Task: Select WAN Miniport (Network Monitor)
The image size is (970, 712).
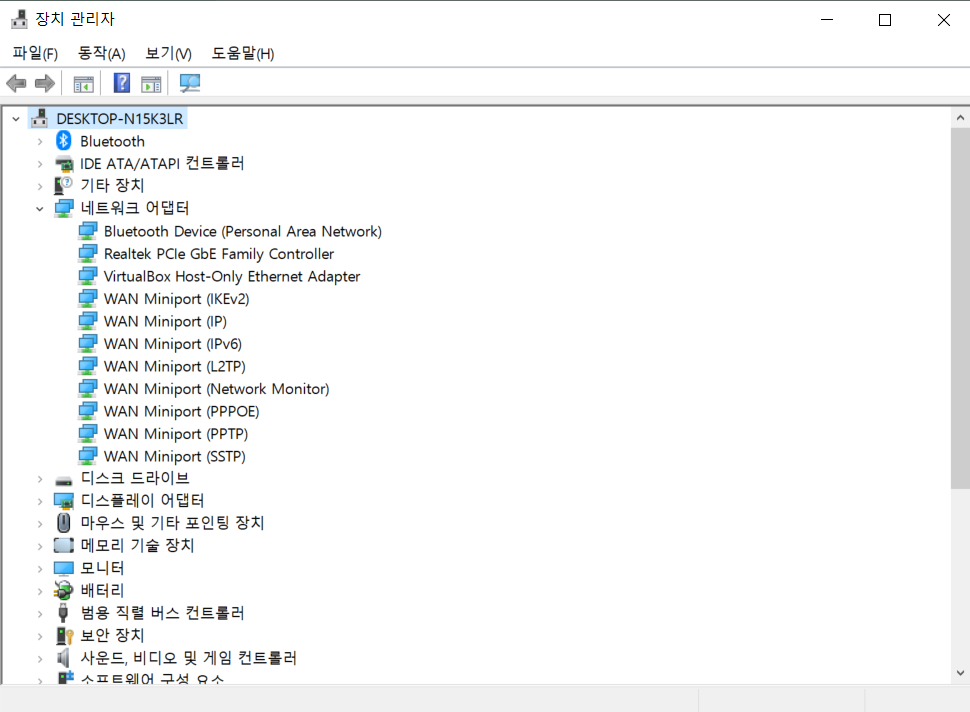Action: 217,388
